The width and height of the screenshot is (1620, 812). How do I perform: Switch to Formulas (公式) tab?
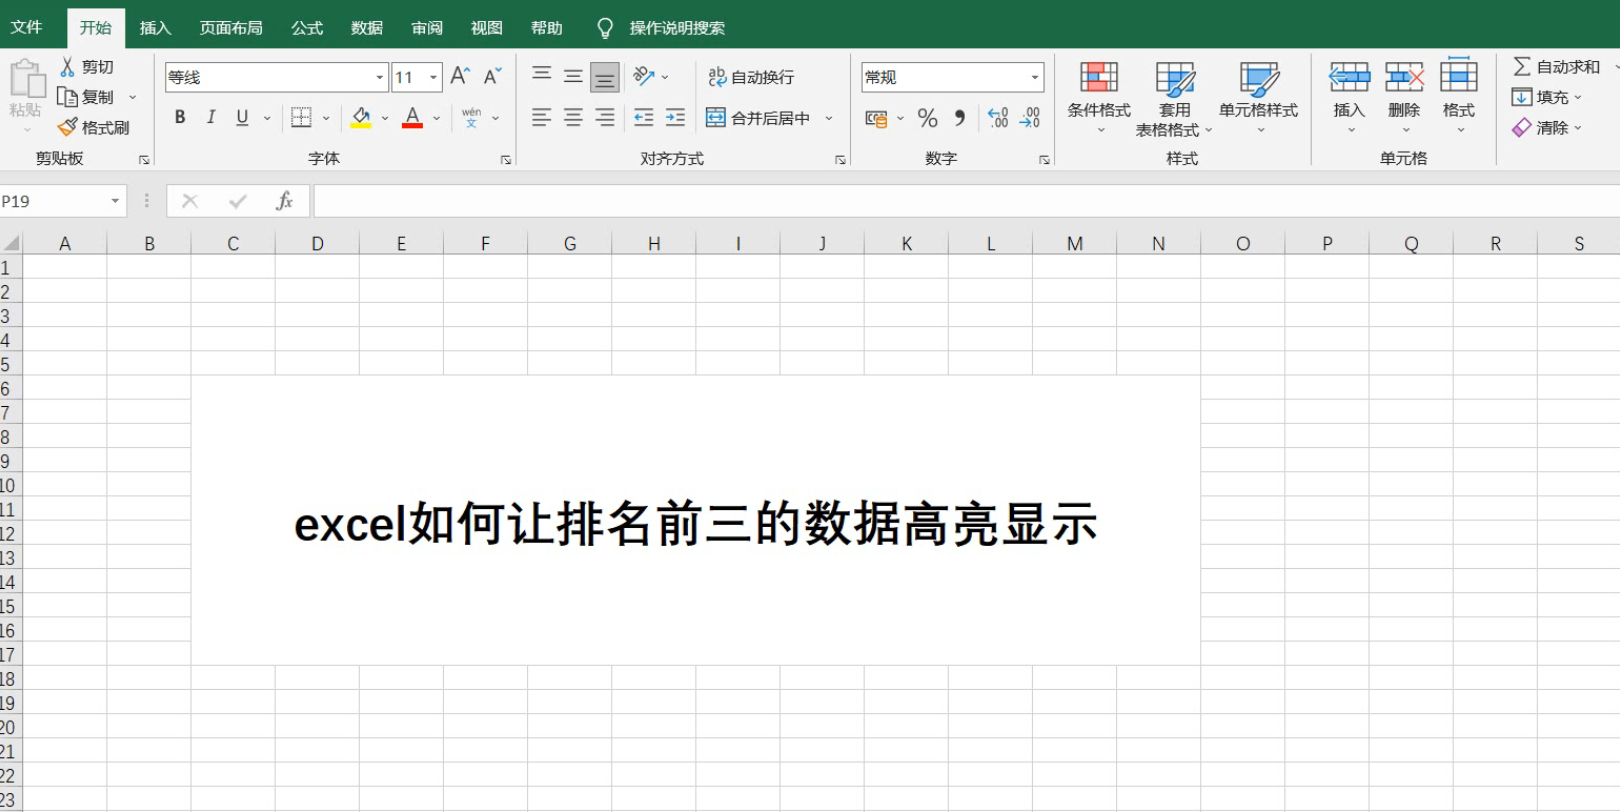click(307, 28)
